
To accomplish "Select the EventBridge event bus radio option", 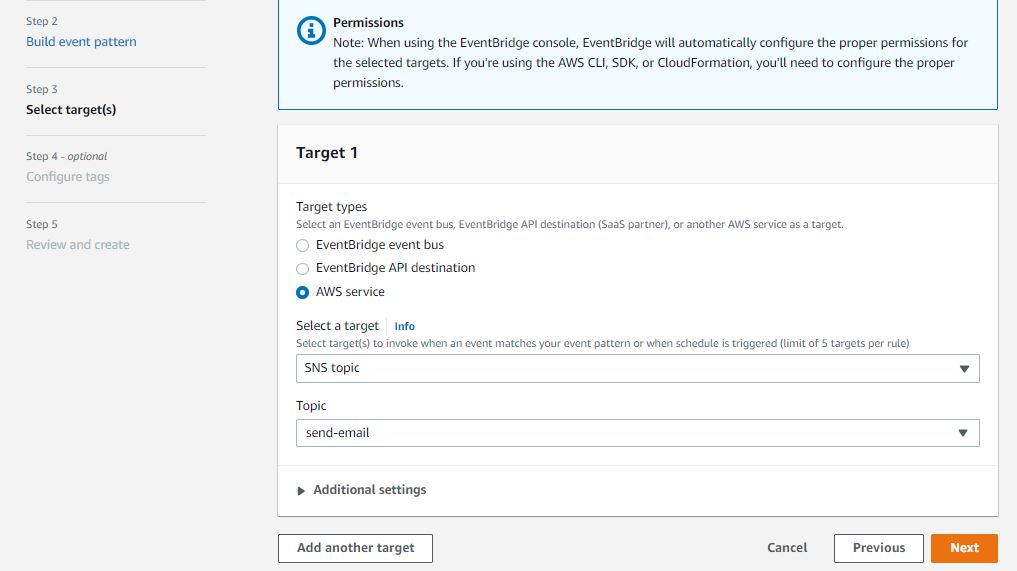I will click(303, 245).
